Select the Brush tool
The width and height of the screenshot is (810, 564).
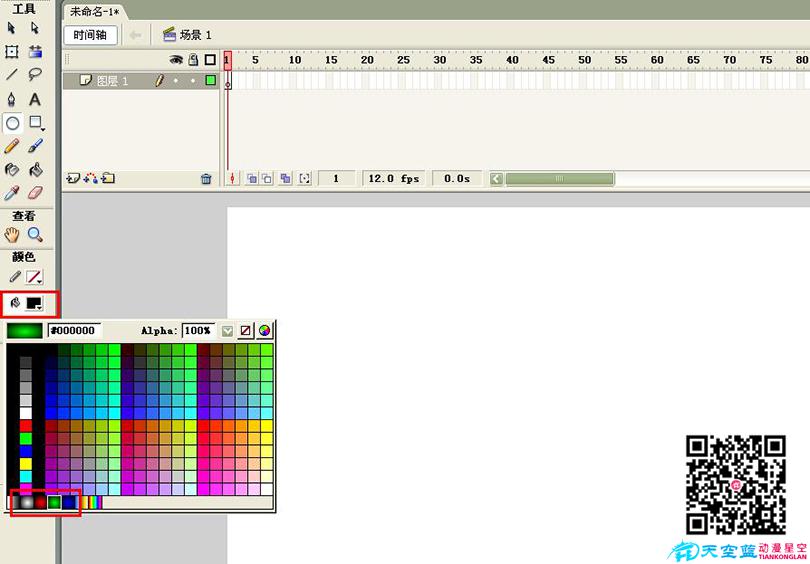click(35, 146)
